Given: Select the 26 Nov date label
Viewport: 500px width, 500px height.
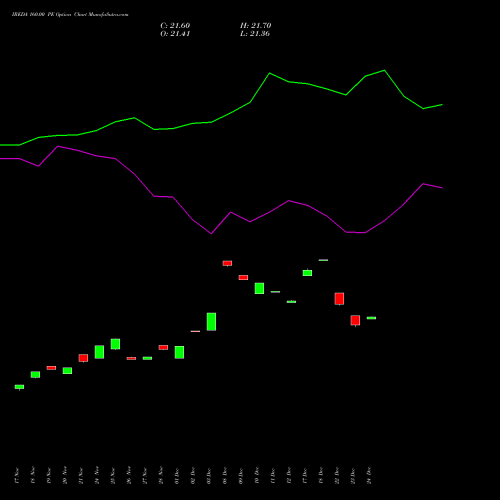Looking at the screenshot, I should click(x=129, y=476).
